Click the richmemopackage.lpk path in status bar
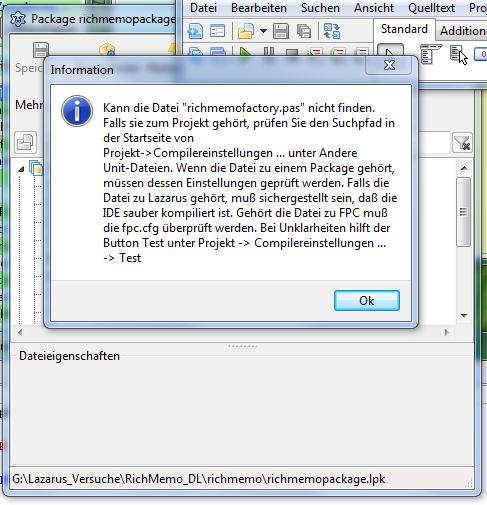Image resolution: width=487 pixels, height=505 pixels. (199, 479)
